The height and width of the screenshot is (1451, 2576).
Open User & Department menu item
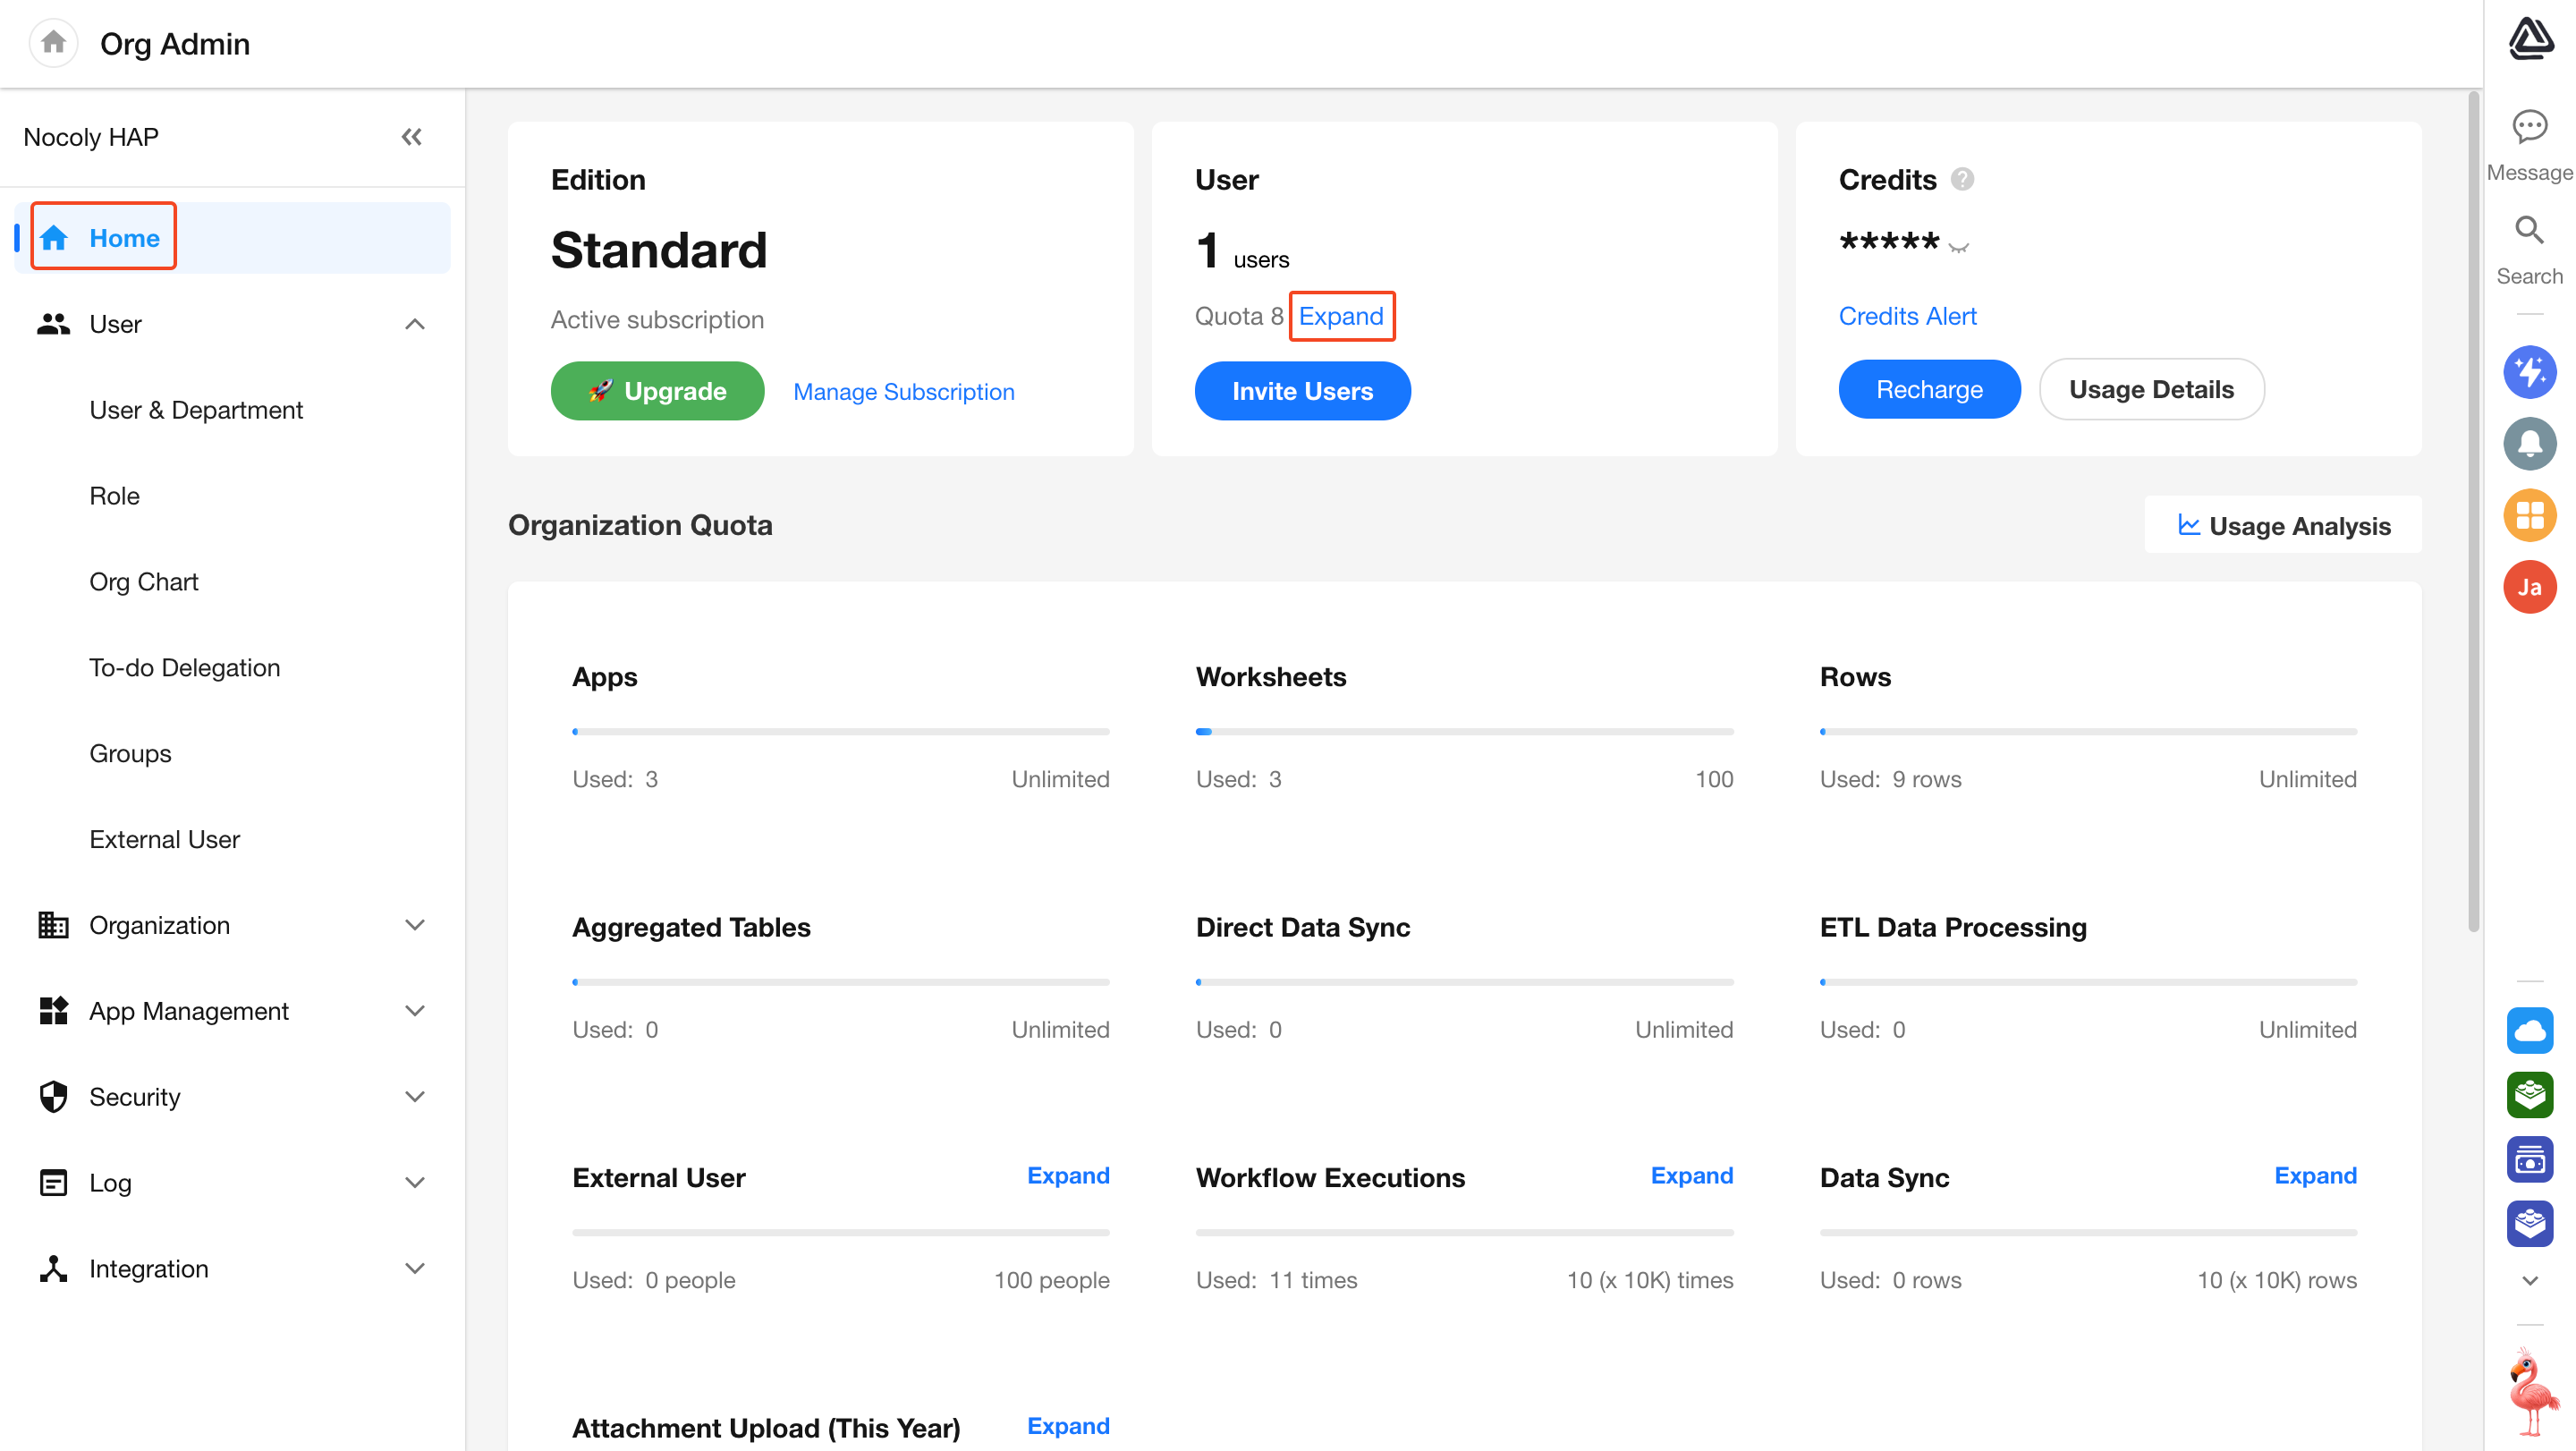point(196,410)
